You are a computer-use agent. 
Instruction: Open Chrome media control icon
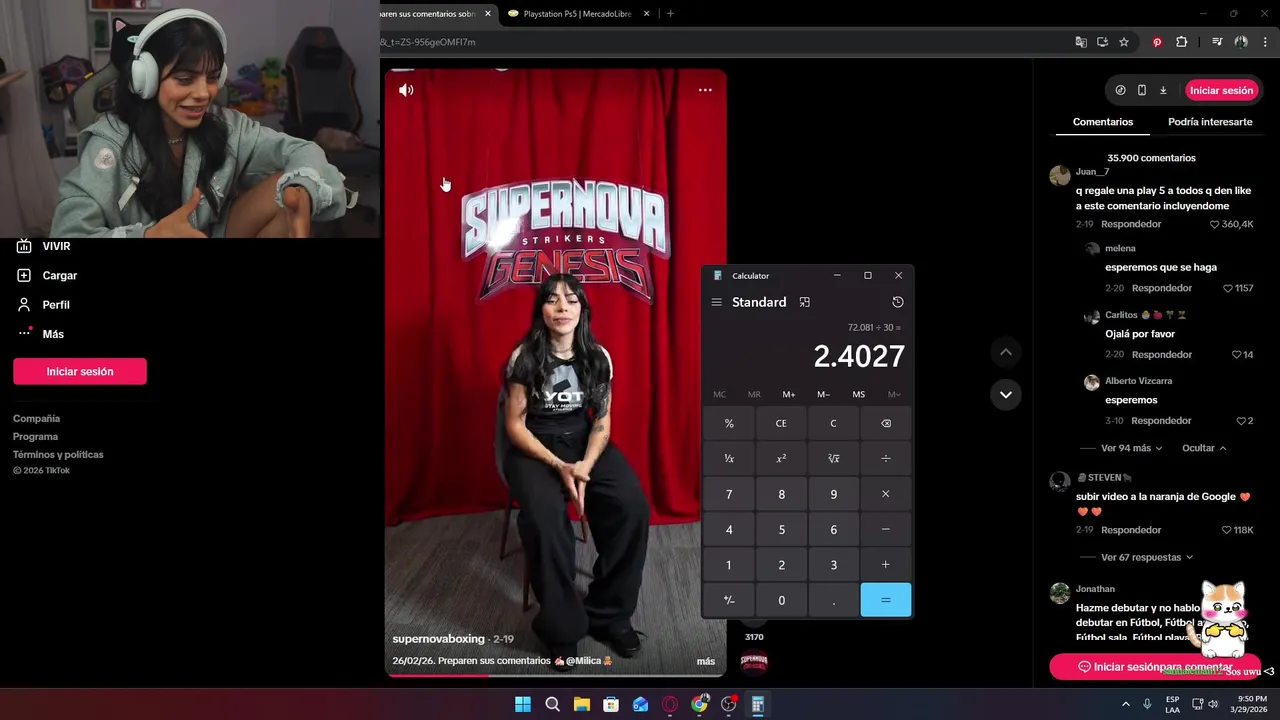[1217, 42]
